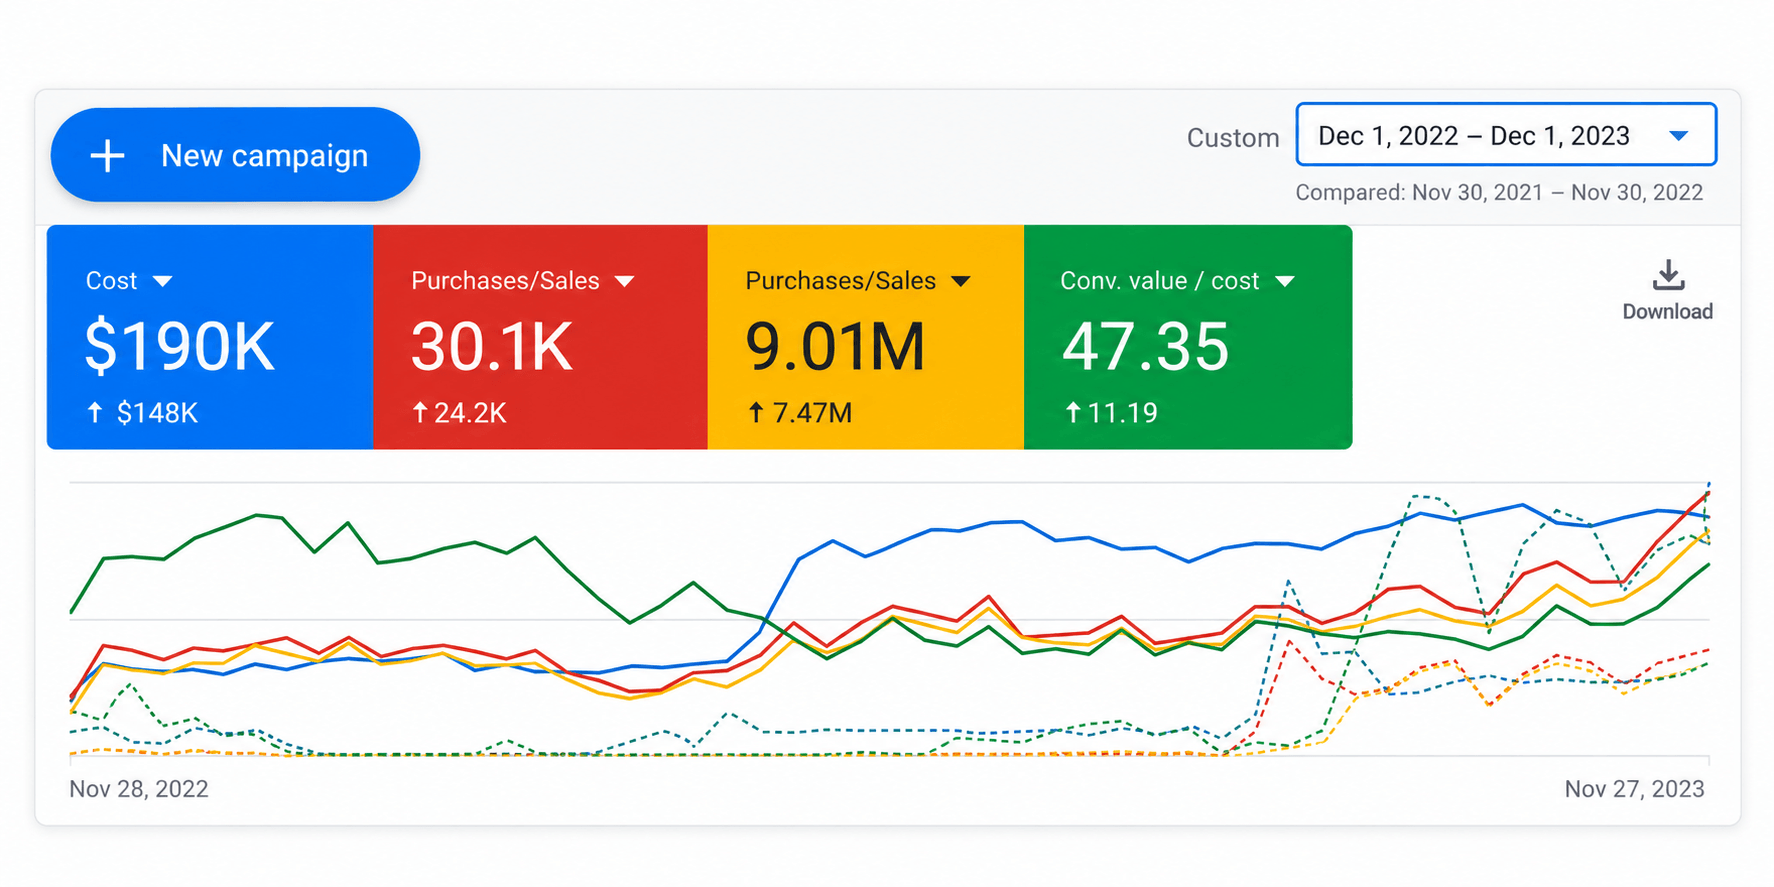This screenshot has height=887, width=1774.
Task: Click the Nov 27, 2023 axis label
Action: pos(1634,789)
